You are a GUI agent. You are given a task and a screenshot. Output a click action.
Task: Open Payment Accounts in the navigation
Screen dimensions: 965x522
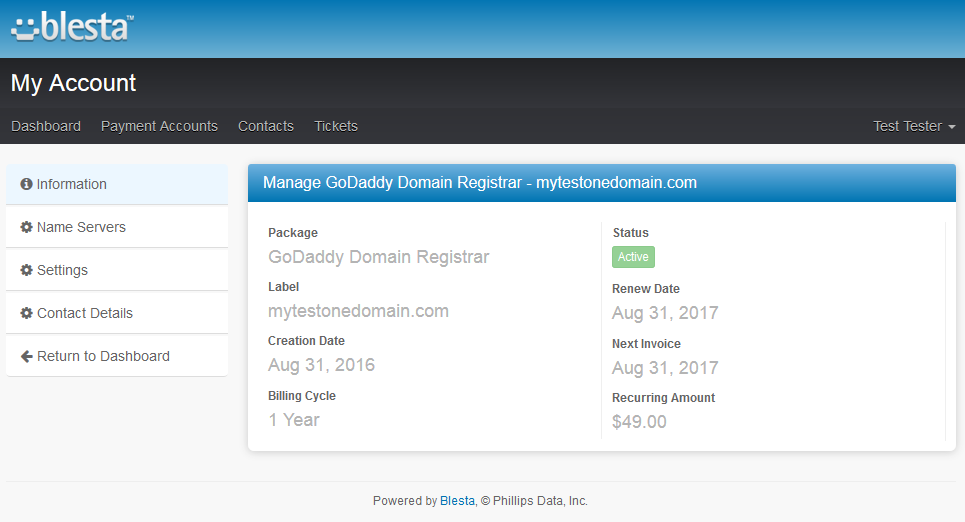[159, 126]
